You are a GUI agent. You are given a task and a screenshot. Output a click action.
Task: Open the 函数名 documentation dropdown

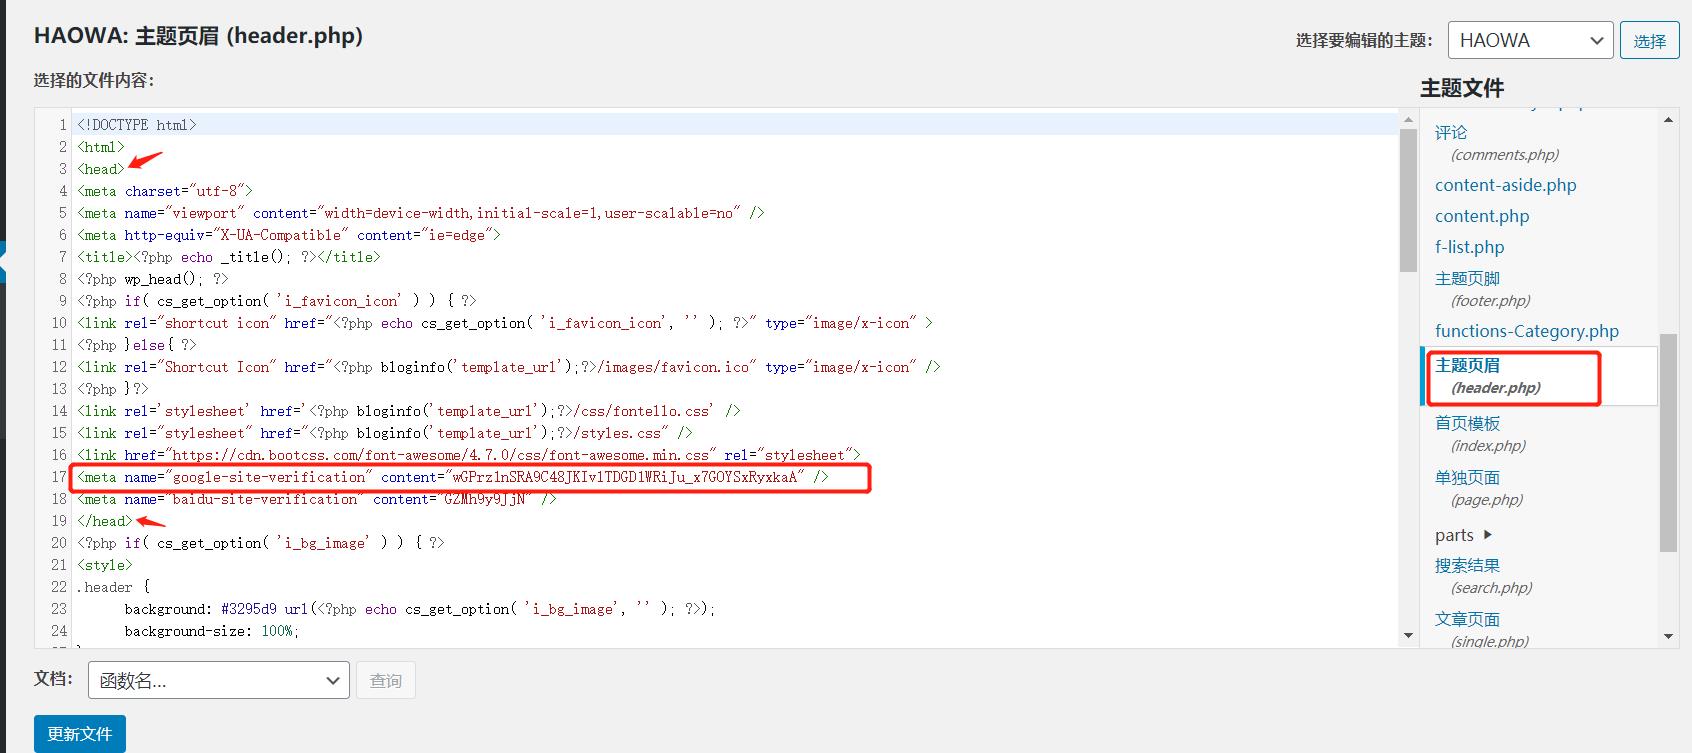click(218, 680)
